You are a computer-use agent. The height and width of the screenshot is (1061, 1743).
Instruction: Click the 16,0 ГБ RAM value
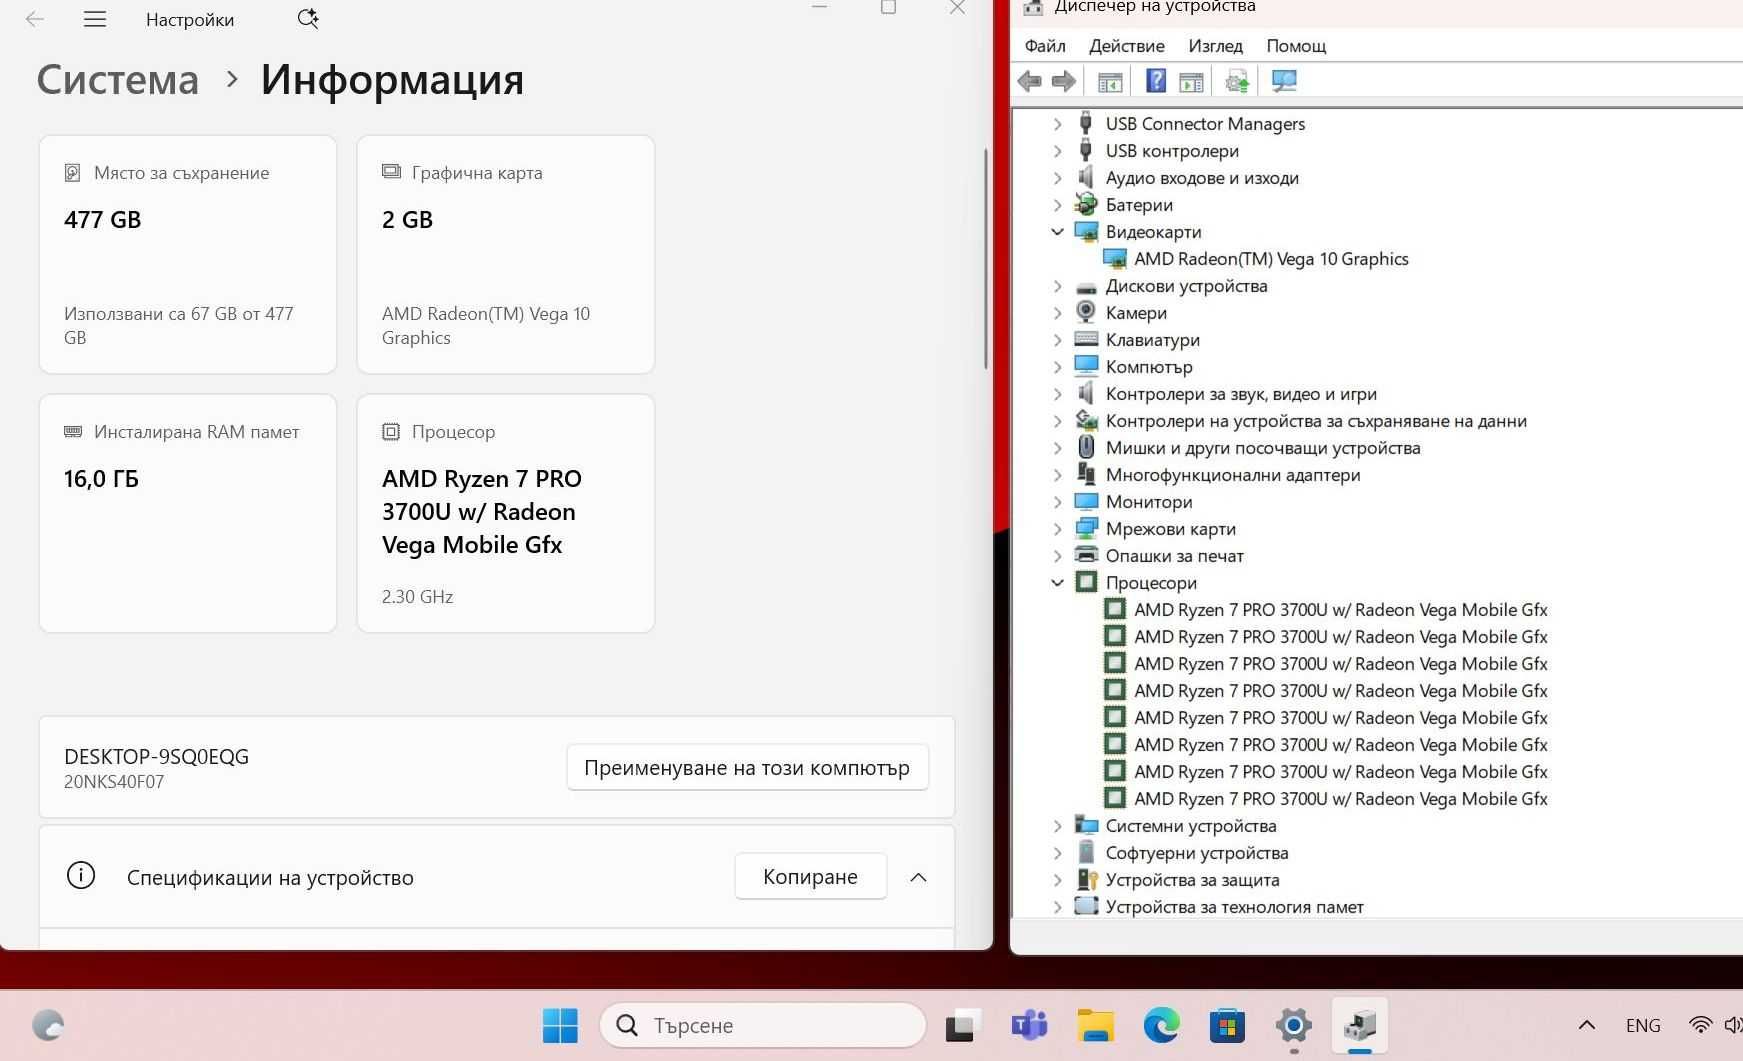(101, 479)
